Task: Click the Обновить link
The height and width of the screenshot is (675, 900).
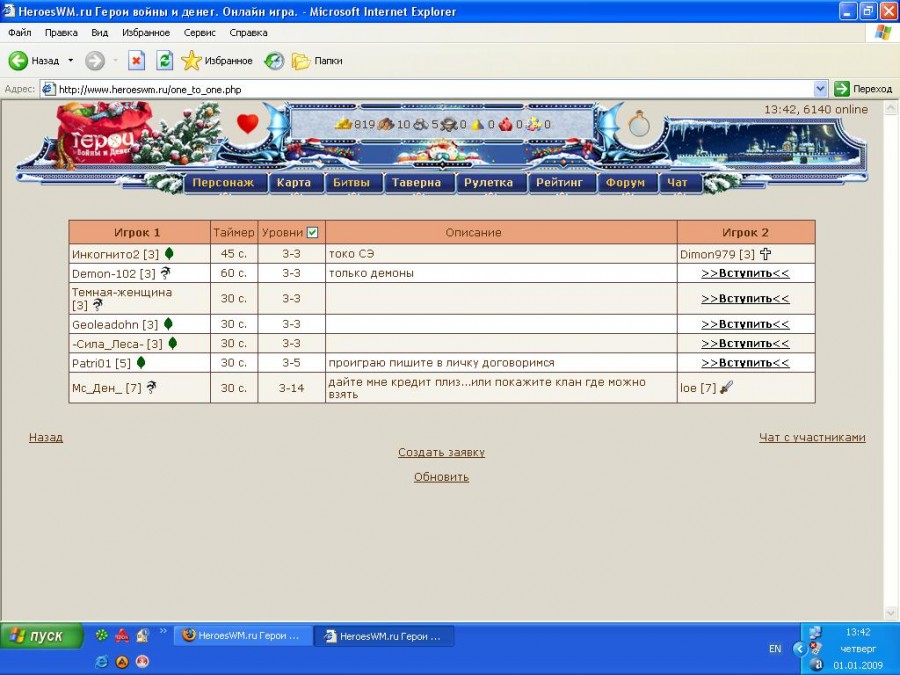Action: [441, 477]
